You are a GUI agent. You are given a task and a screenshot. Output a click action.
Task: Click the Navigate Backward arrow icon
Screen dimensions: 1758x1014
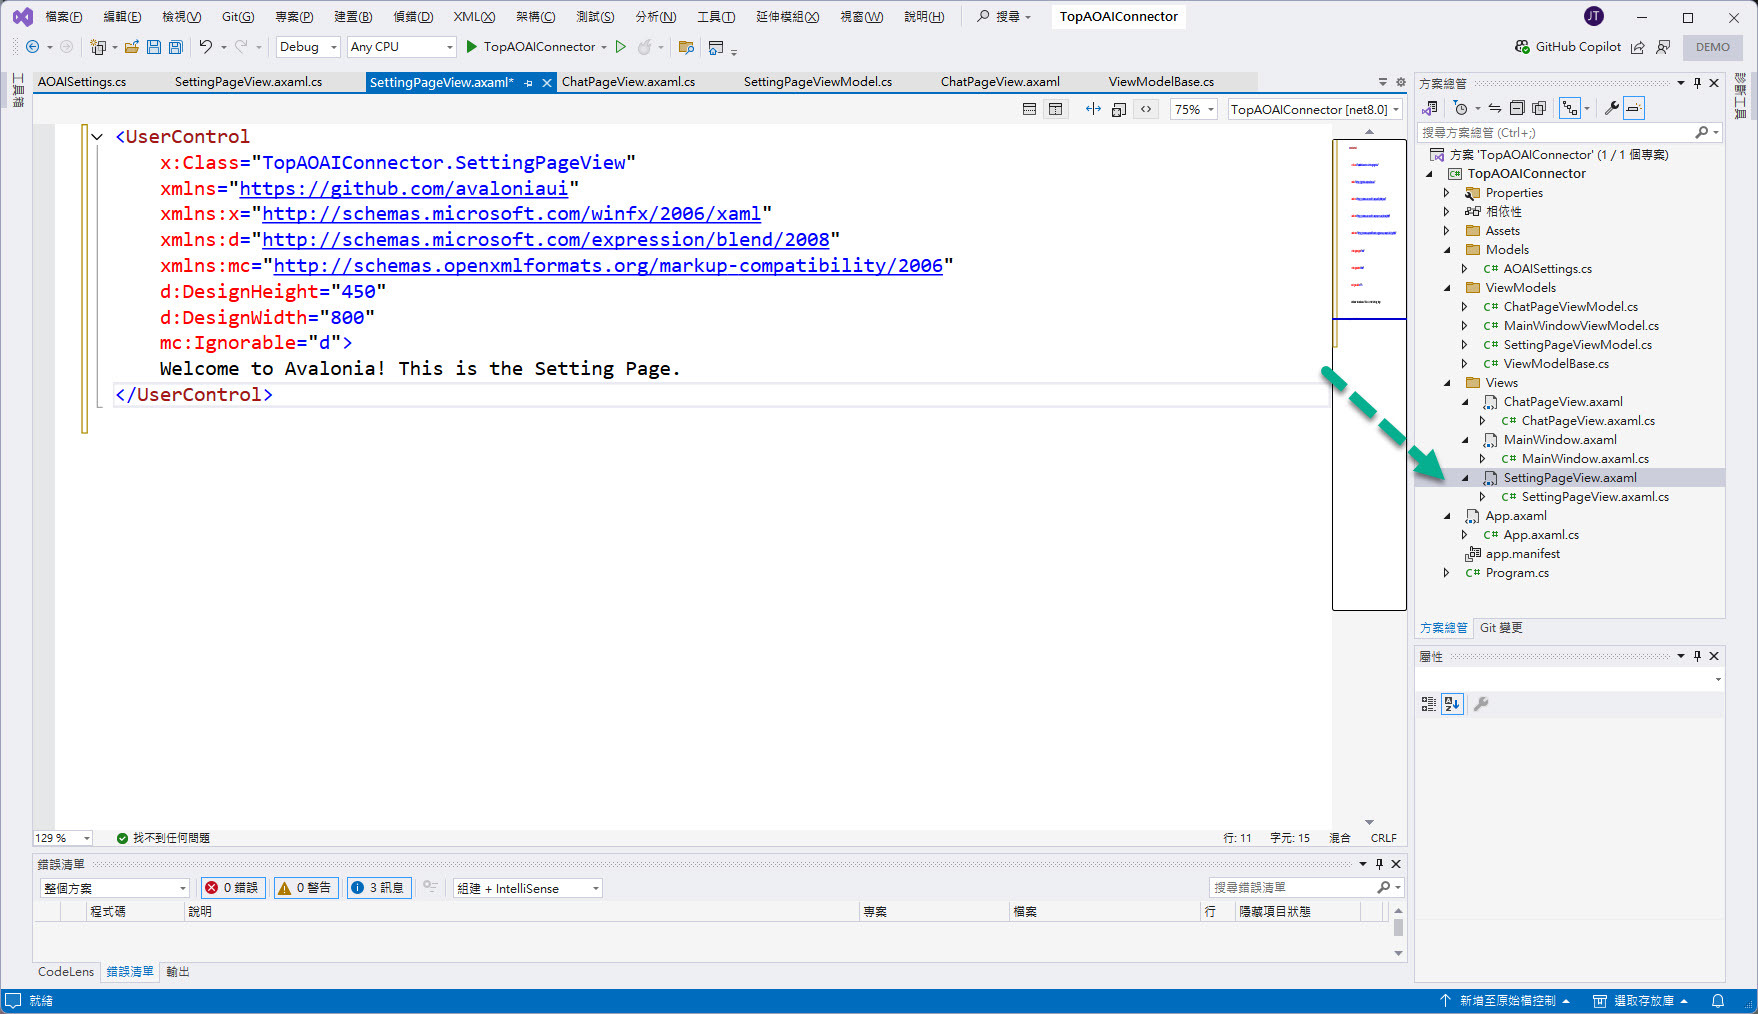[x=32, y=47]
